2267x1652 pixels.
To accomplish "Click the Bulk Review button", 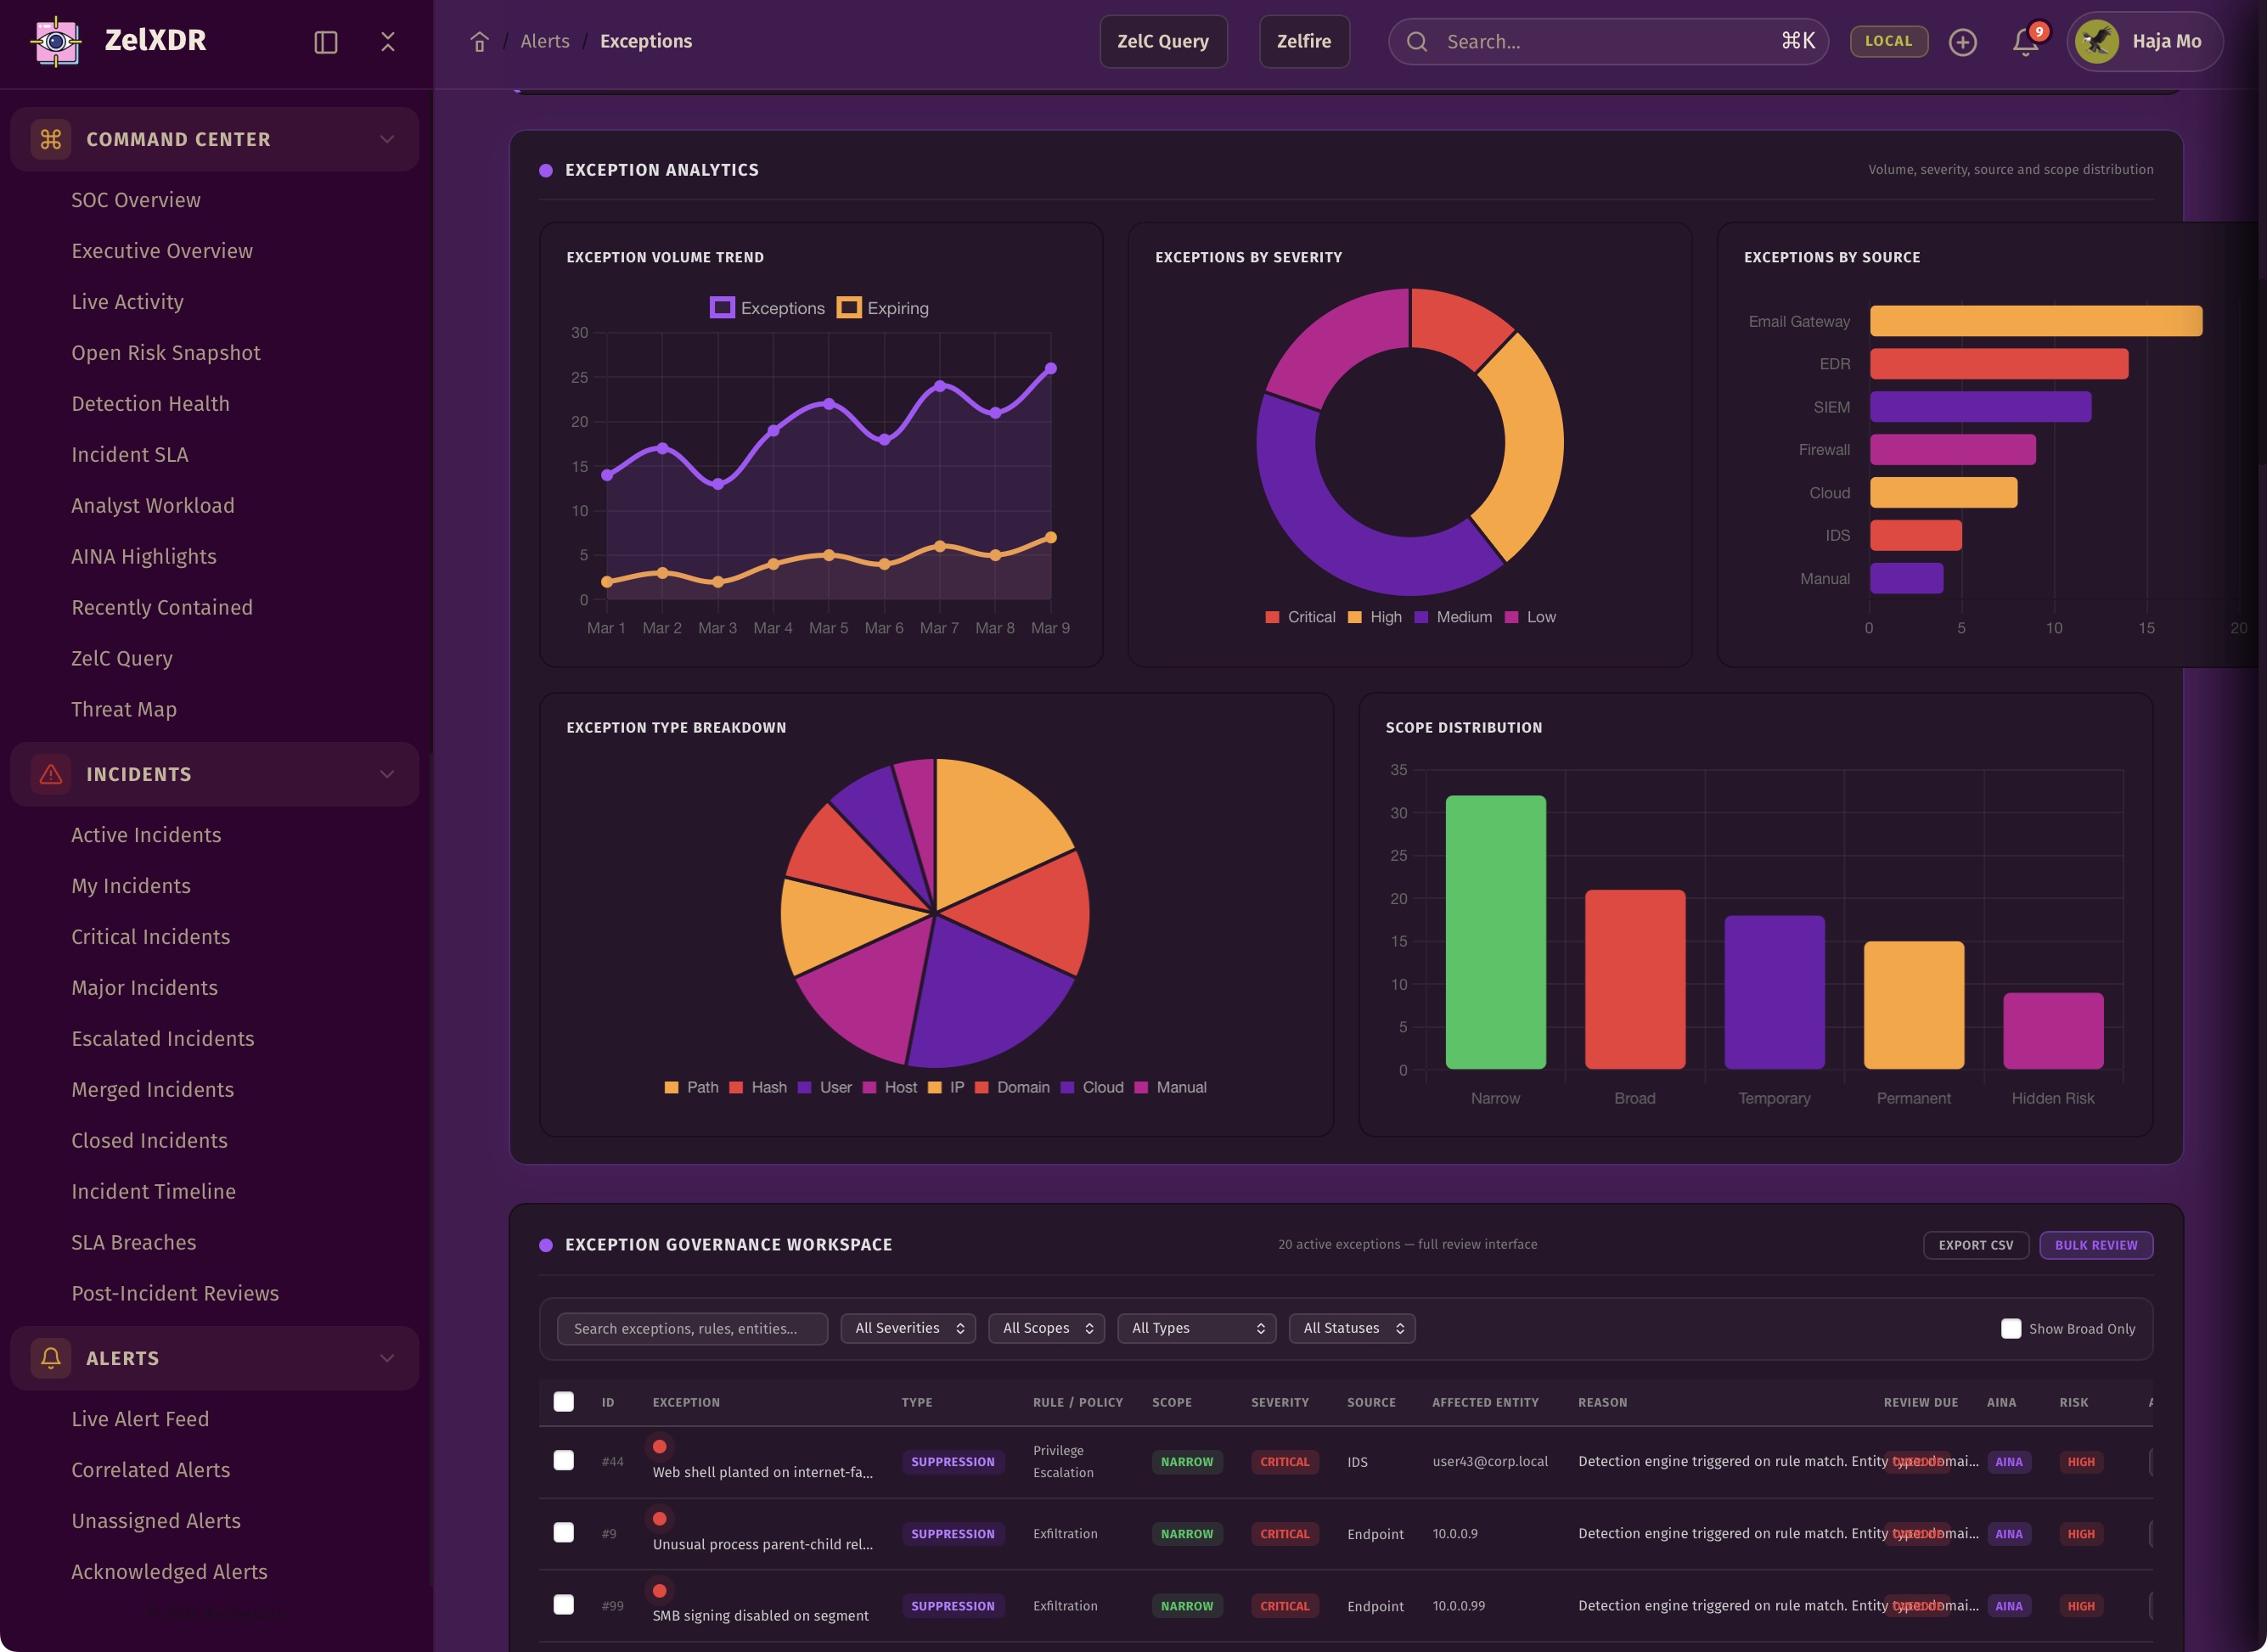I will pos(2095,1245).
